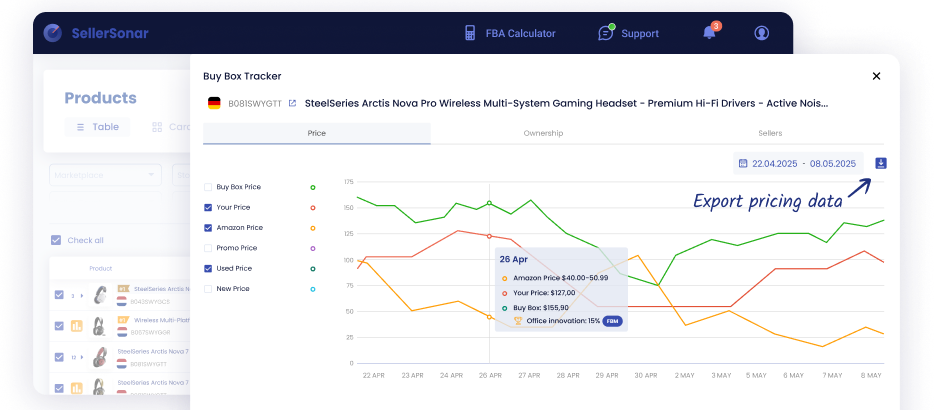The image size is (944, 410).
Task: Click the 8 MAY axis label
Action: point(871,375)
